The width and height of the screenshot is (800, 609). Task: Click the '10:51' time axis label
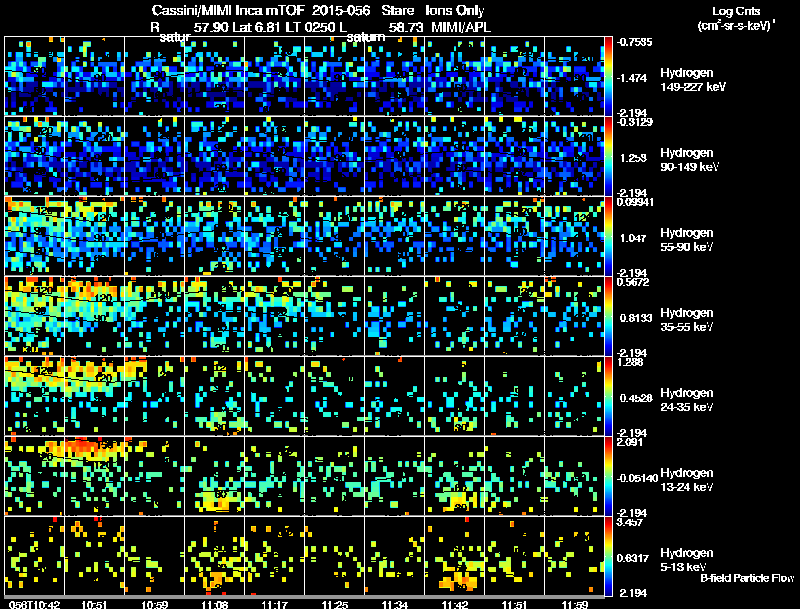pyautogui.click(x=94, y=605)
